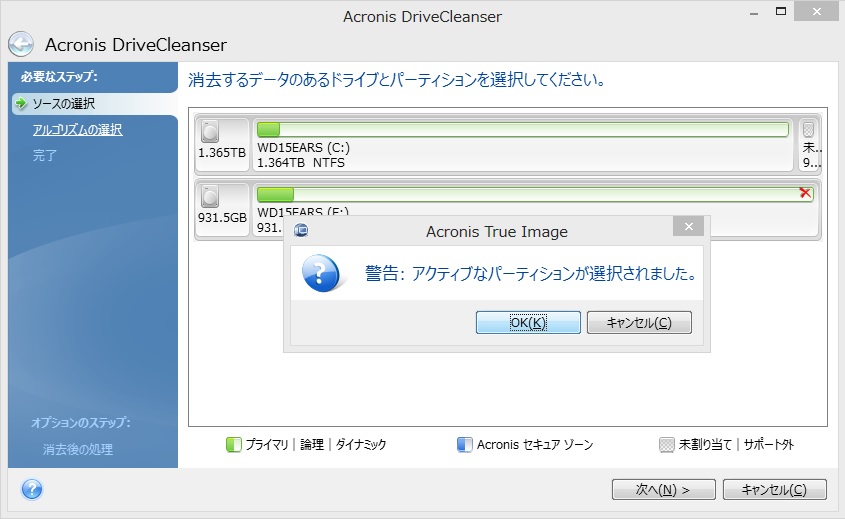Click the 次へ(N) > button
This screenshot has width=845, height=519.
click(x=663, y=489)
